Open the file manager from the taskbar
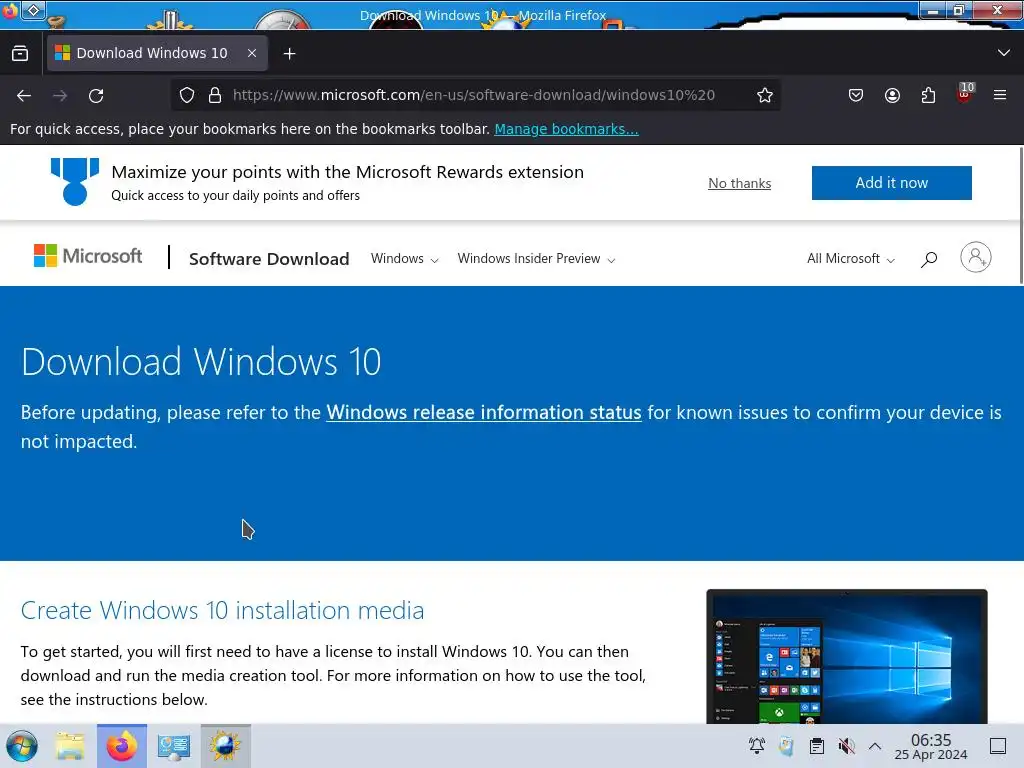The width and height of the screenshot is (1024, 768). point(70,746)
